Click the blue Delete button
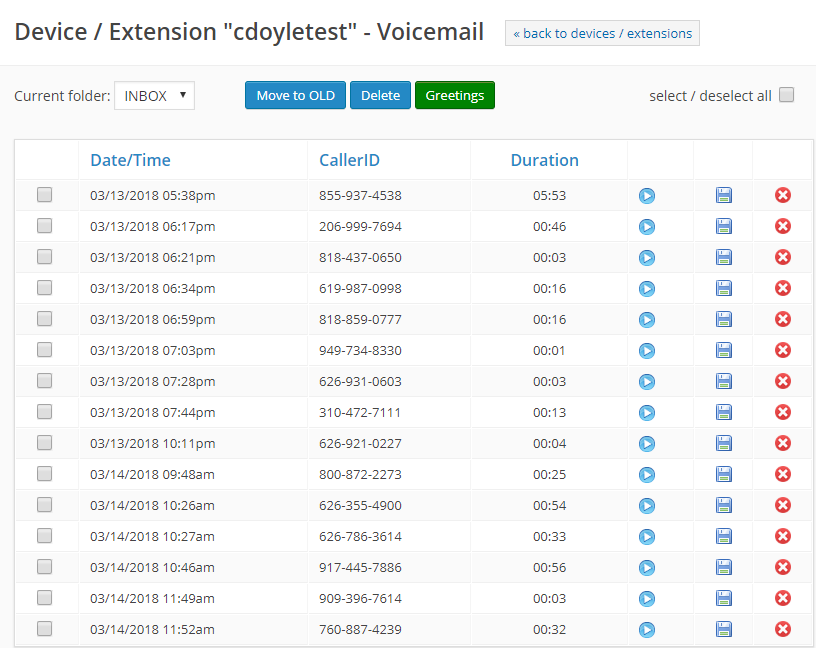This screenshot has height=648, width=816. coord(380,95)
